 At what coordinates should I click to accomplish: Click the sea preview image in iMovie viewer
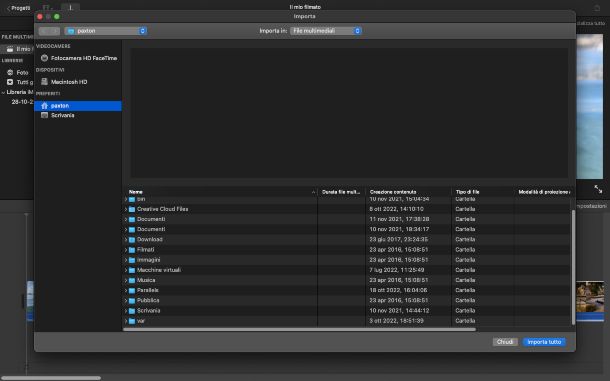point(589,107)
